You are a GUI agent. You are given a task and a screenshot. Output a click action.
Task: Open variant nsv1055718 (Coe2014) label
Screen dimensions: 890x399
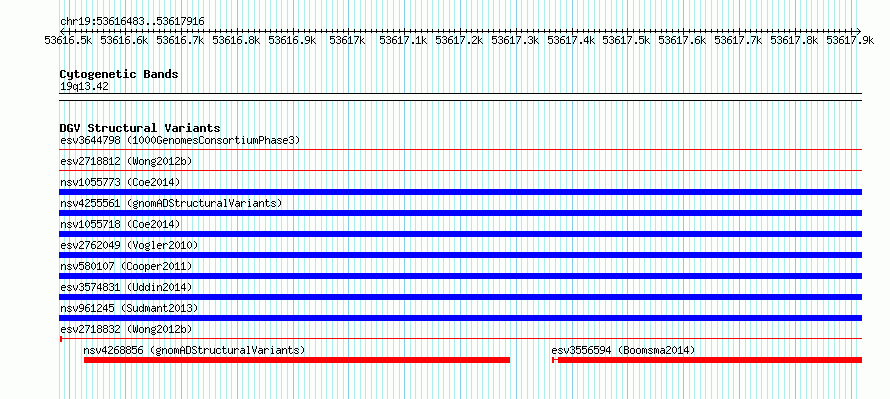click(120, 224)
